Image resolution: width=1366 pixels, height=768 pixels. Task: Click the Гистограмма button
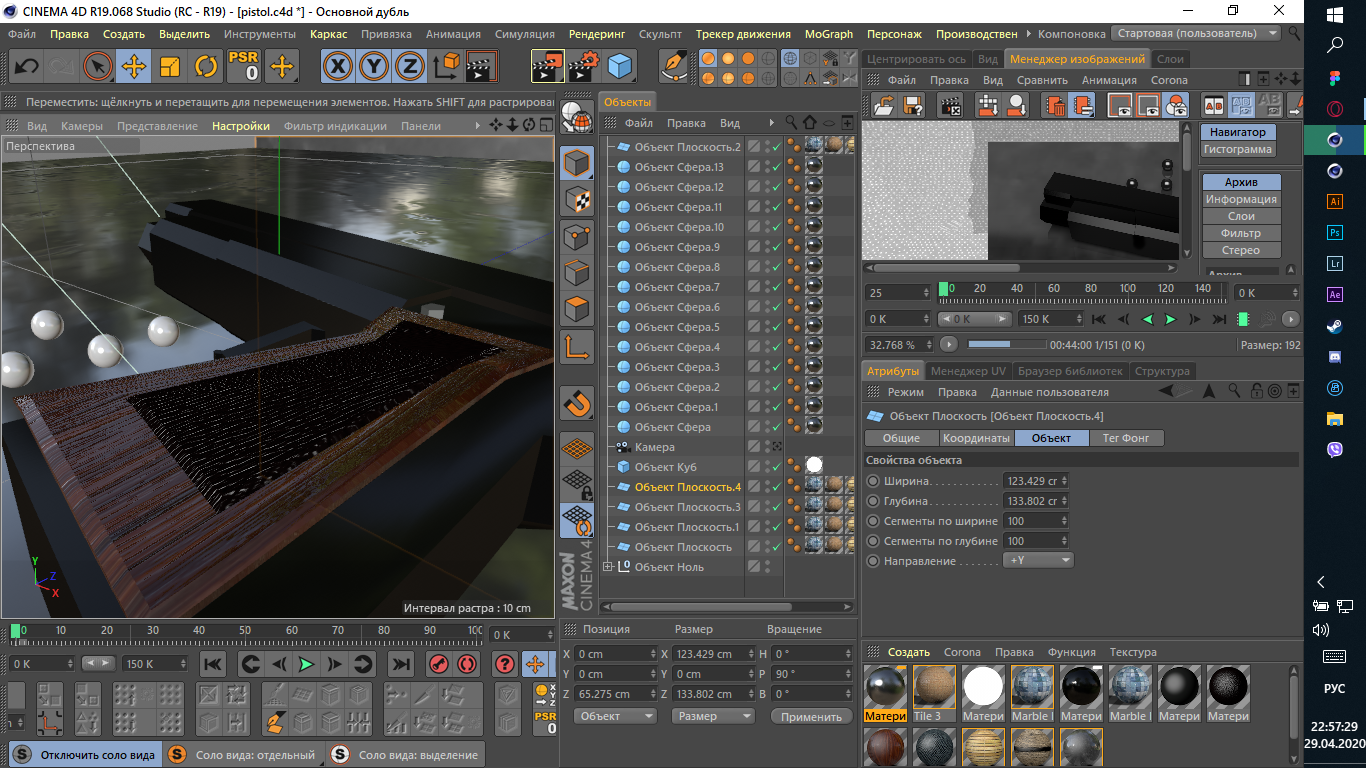click(x=1238, y=149)
